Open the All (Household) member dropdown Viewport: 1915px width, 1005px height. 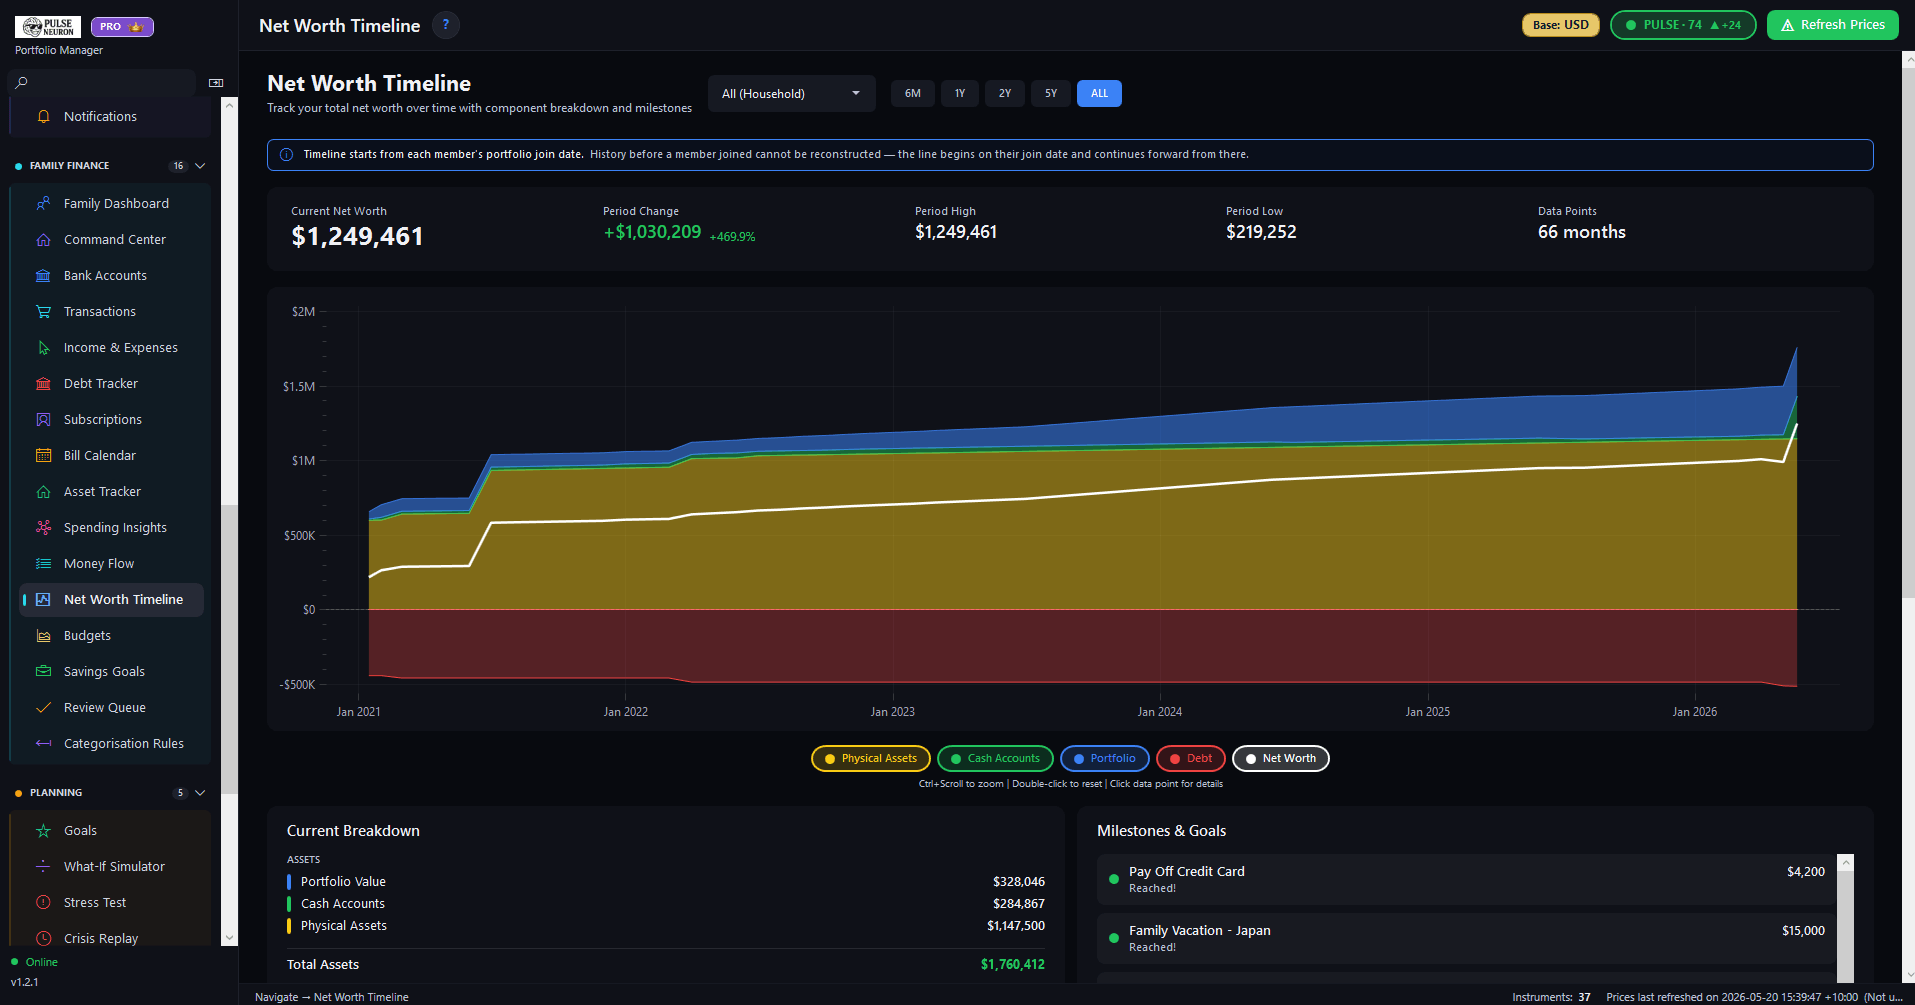click(x=791, y=94)
